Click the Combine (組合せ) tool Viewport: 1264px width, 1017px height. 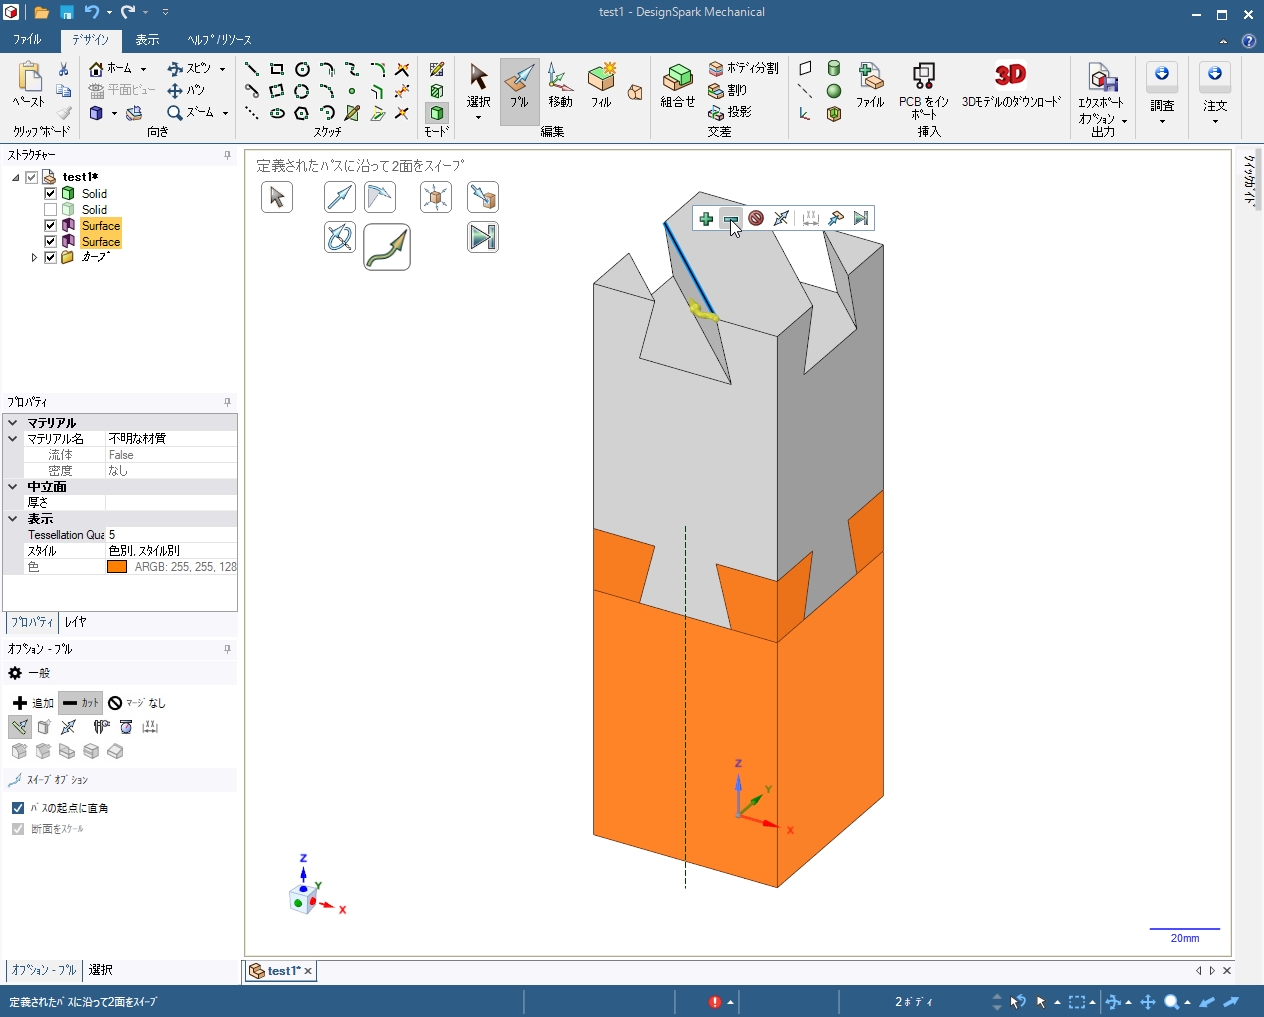[677, 85]
